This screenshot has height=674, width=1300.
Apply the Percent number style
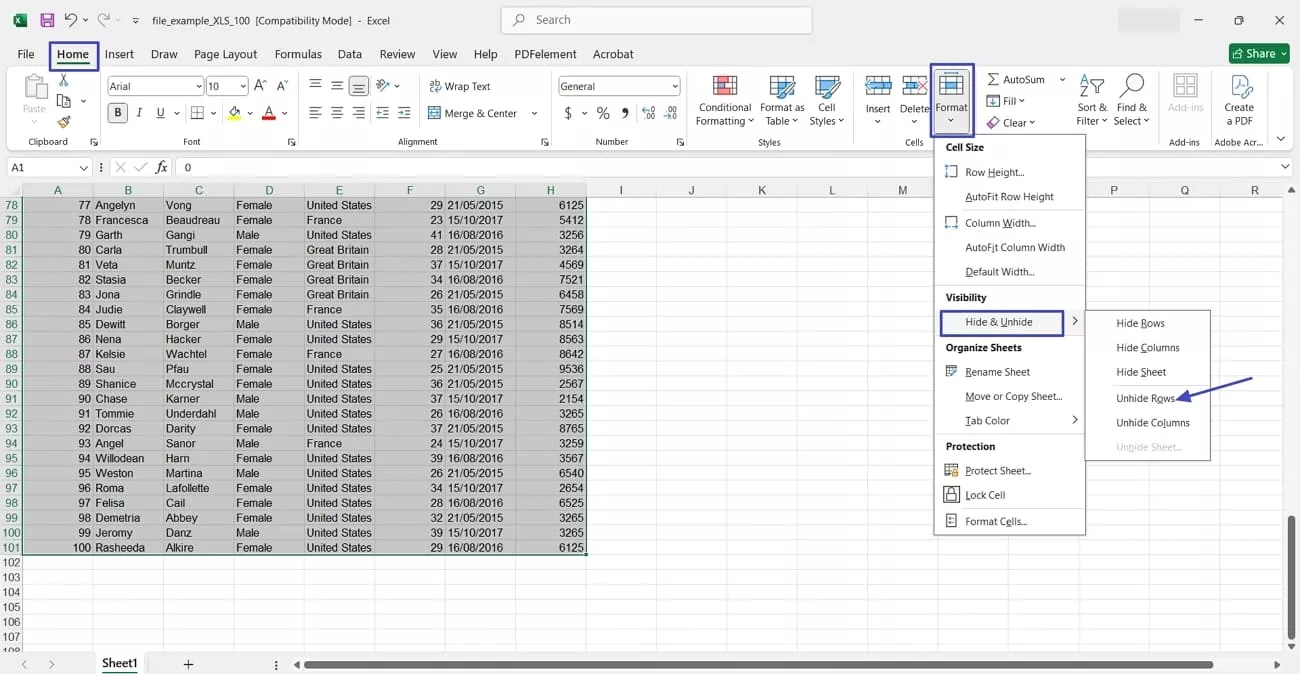click(601, 113)
